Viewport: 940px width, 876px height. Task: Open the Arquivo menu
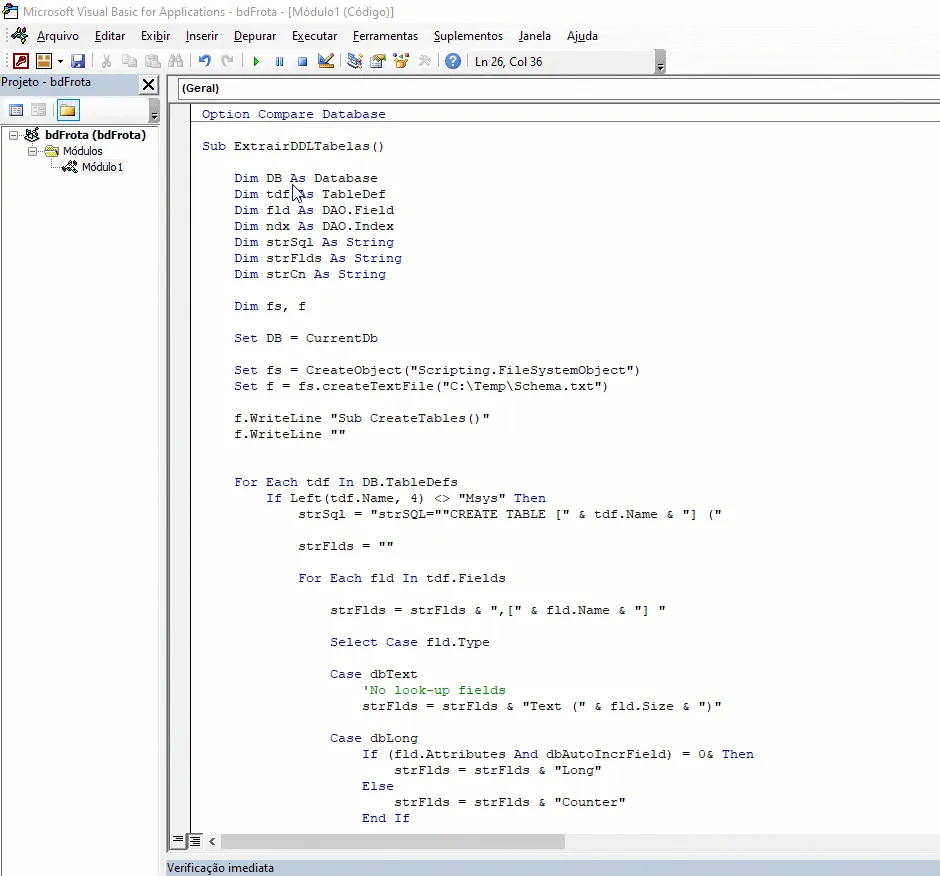(x=58, y=36)
